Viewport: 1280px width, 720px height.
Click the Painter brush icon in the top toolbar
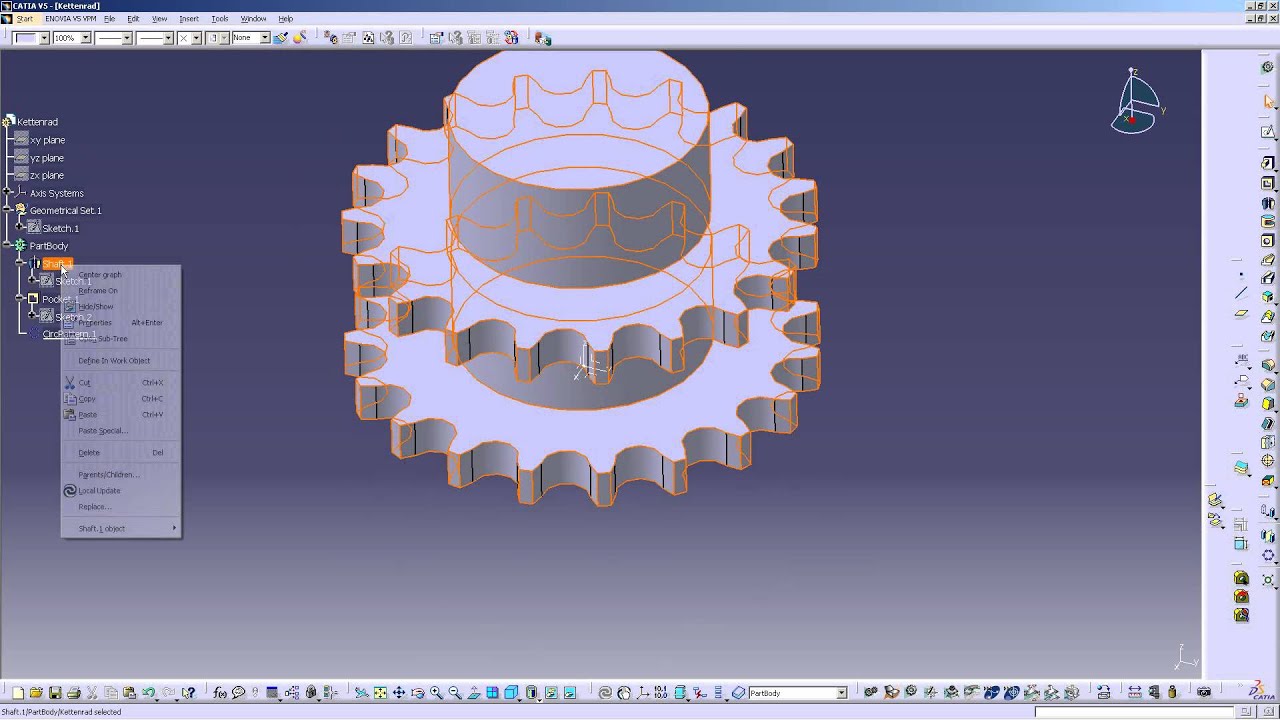[280, 38]
